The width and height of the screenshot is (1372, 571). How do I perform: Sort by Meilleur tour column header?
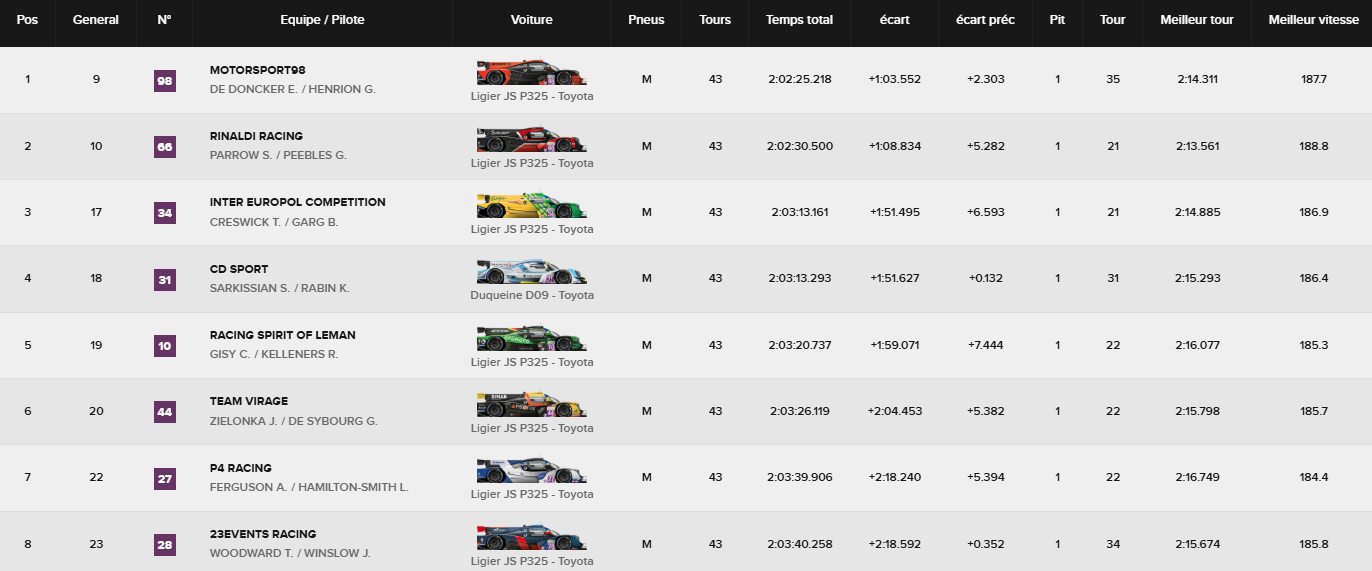pos(1197,20)
